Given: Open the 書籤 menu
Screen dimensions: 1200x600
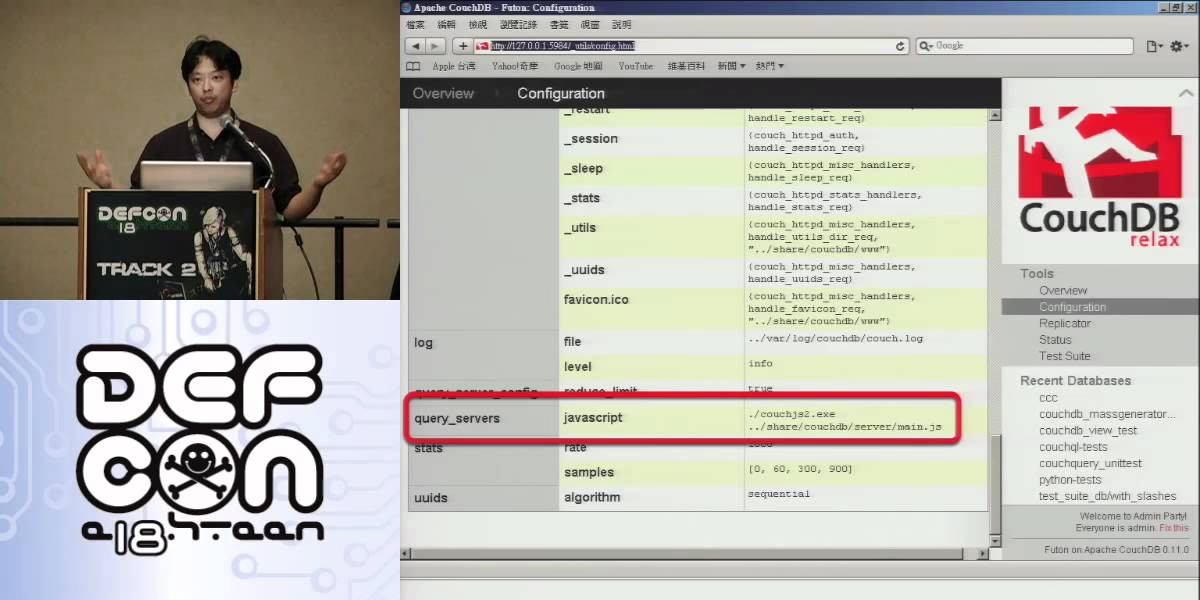Looking at the screenshot, I should (x=558, y=25).
